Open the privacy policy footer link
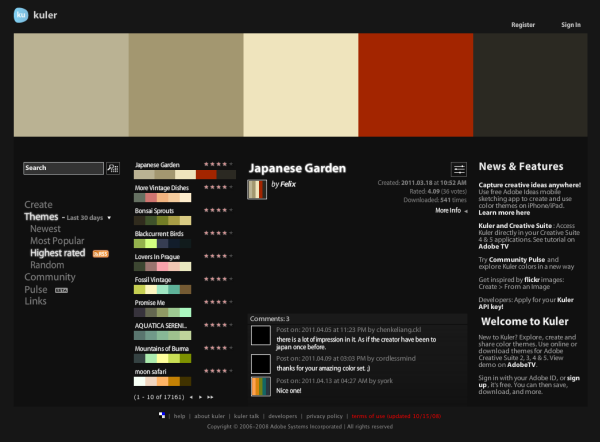The height and width of the screenshot is (442, 600). (x=324, y=416)
